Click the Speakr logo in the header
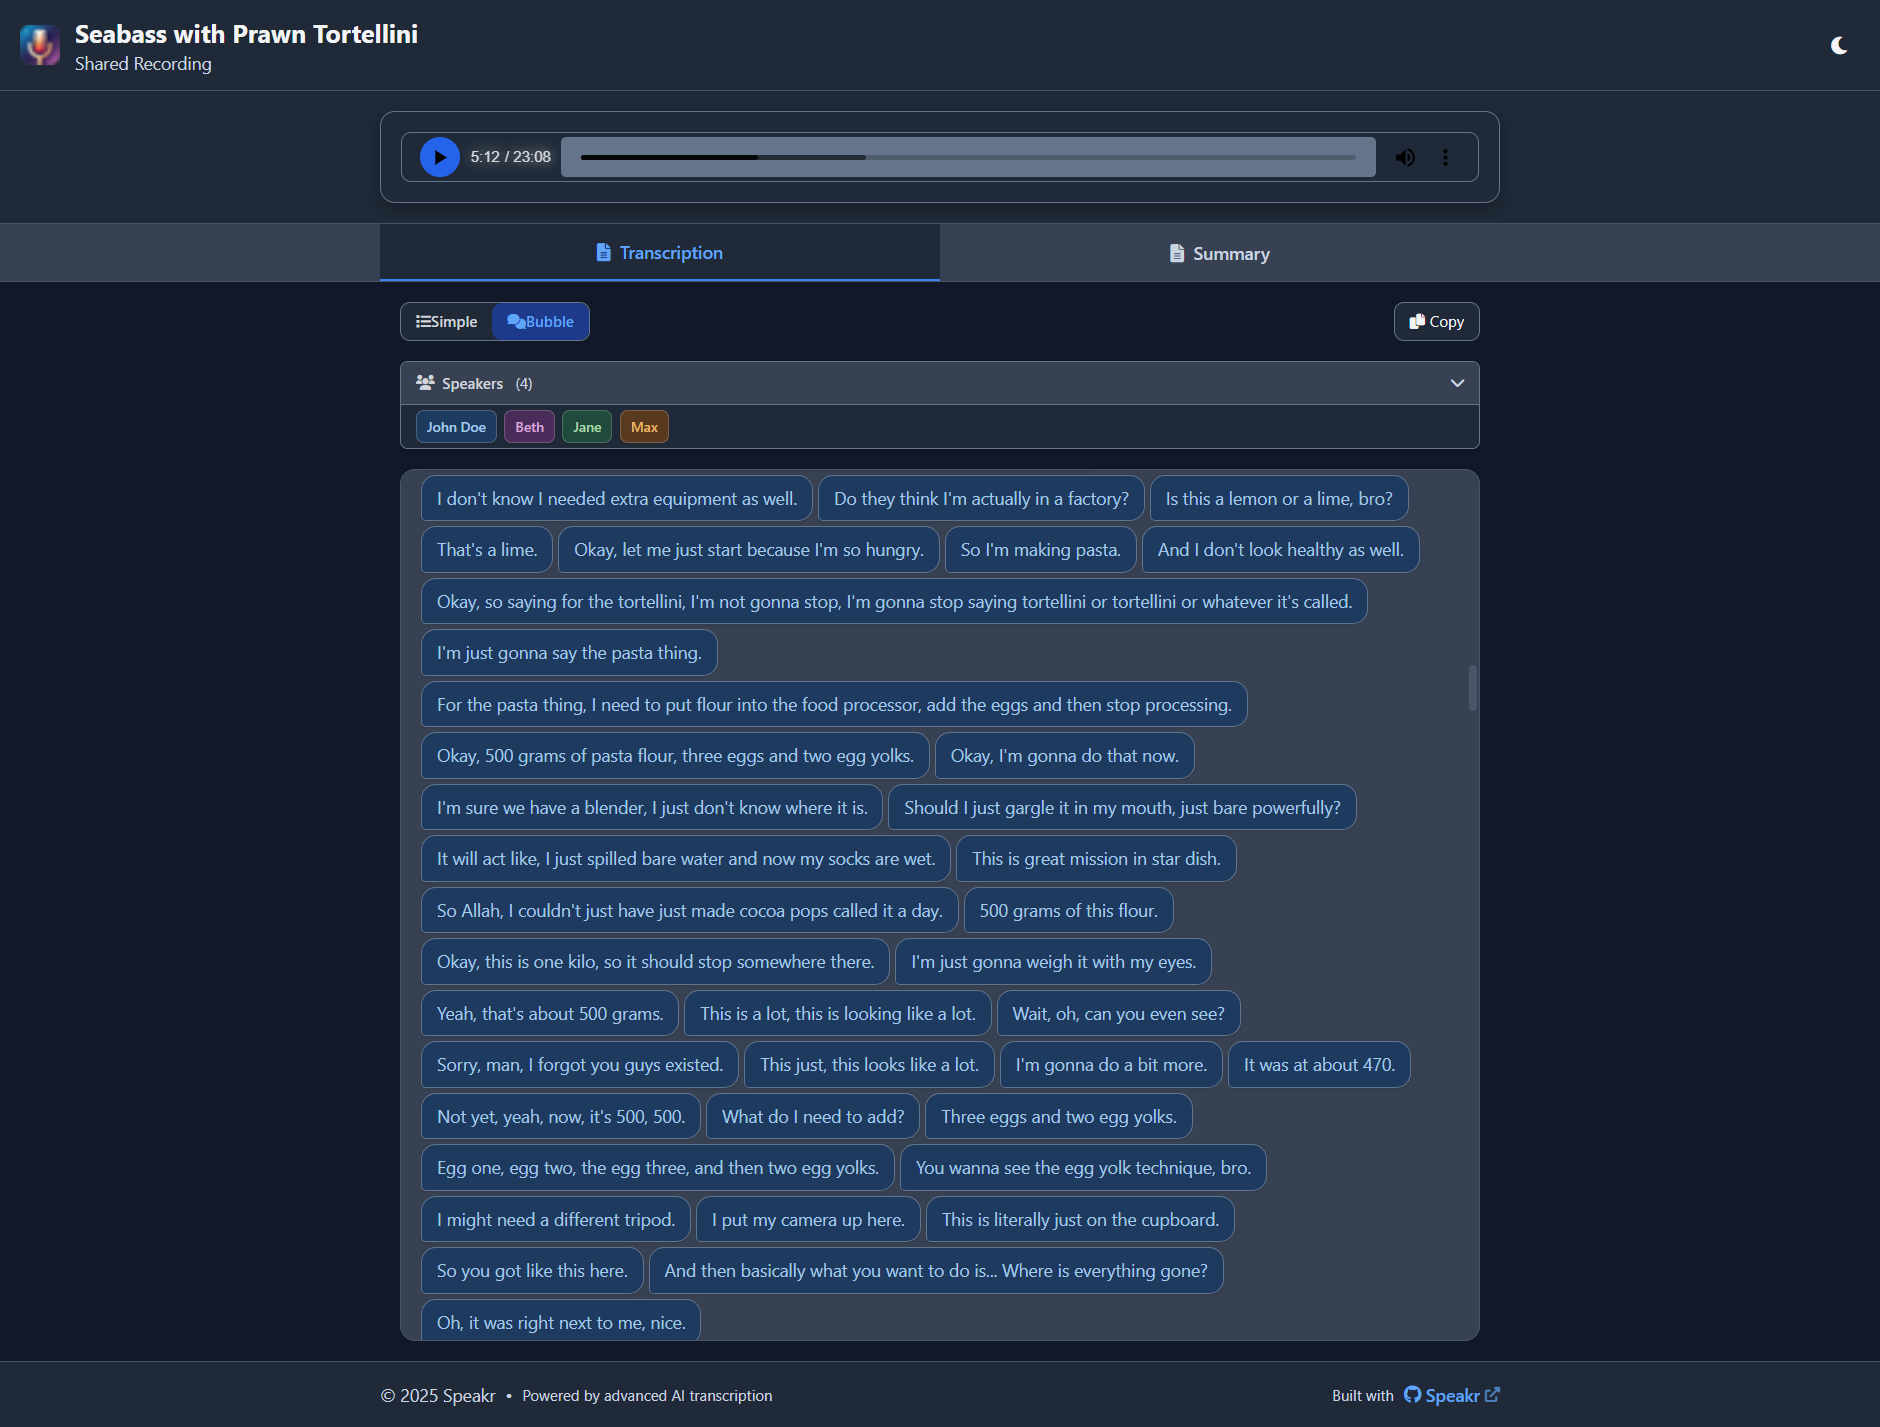This screenshot has height=1427, width=1880. pyautogui.click(x=40, y=44)
